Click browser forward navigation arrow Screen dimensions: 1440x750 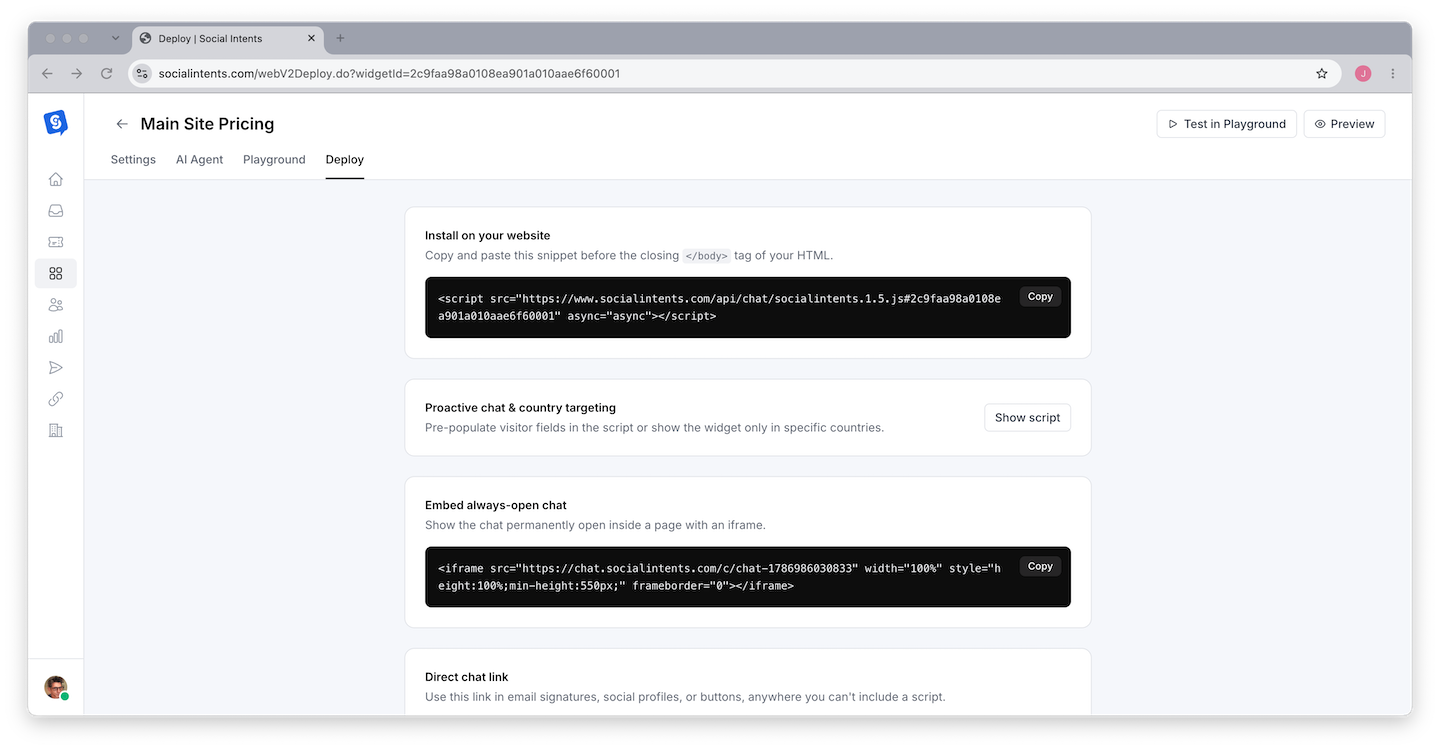[77, 73]
